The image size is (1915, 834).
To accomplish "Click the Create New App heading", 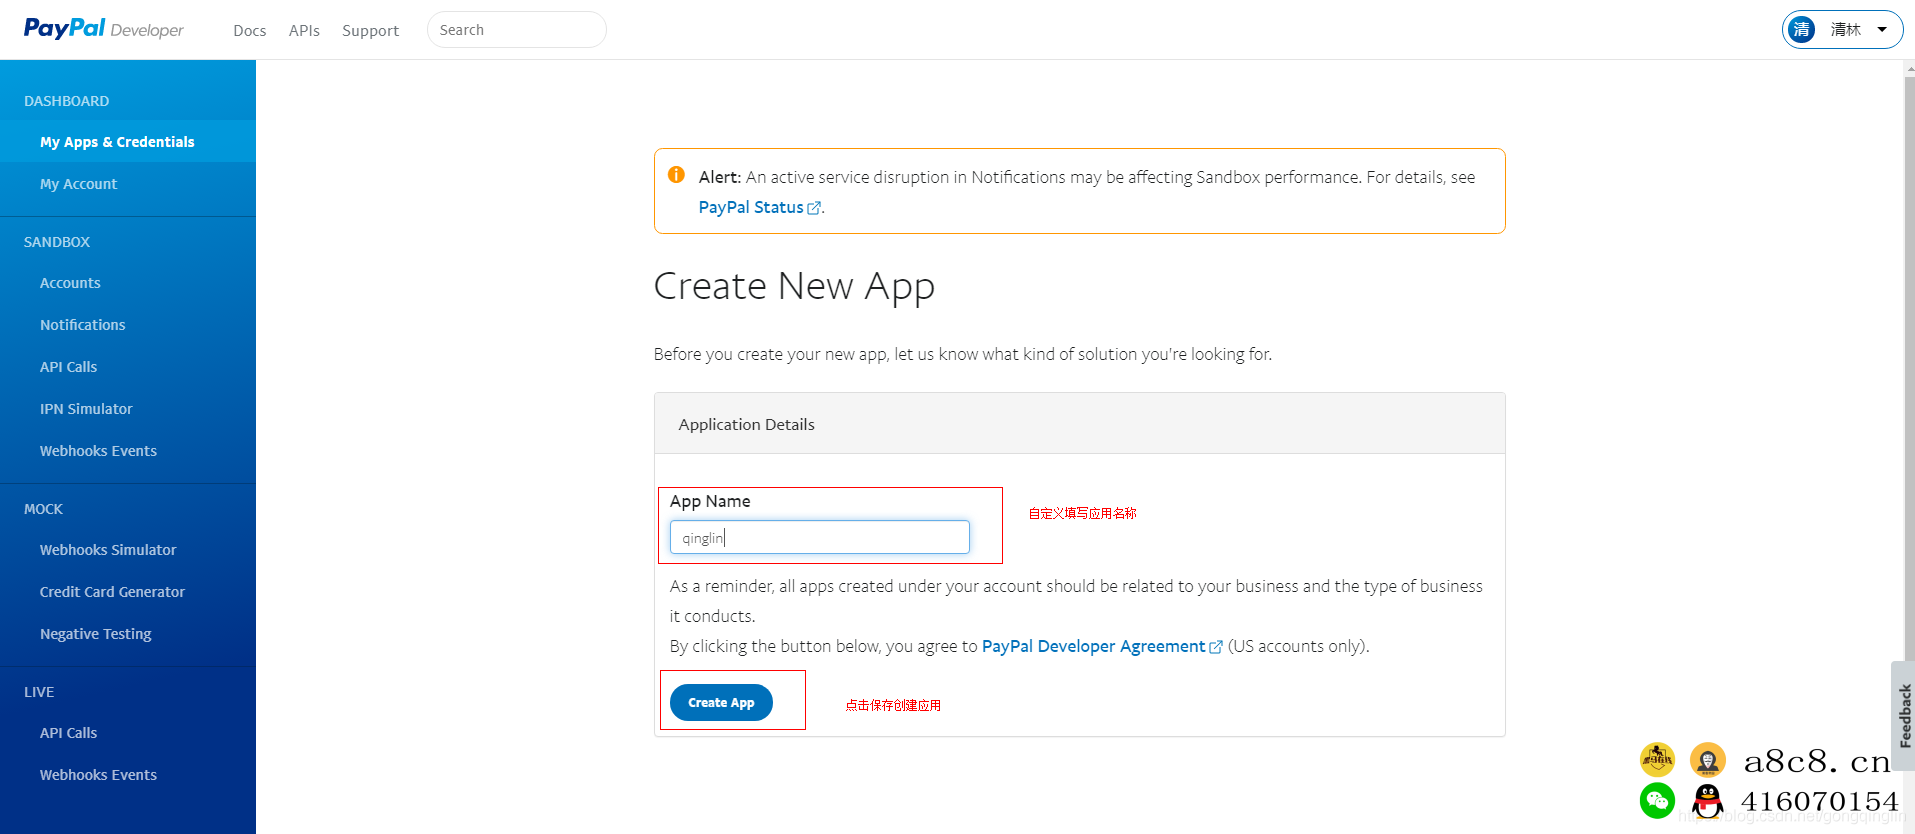I will point(794,287).
